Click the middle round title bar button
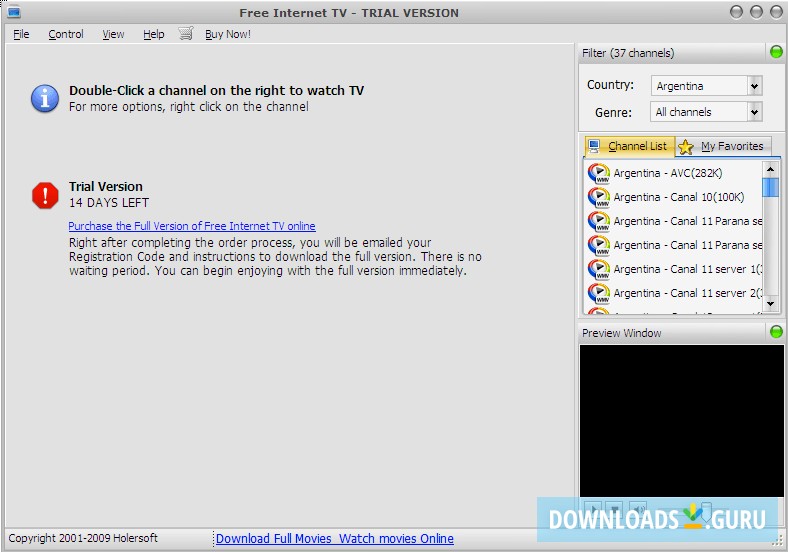The height and width of the screenshot is (552, 788). pos(756,12)
